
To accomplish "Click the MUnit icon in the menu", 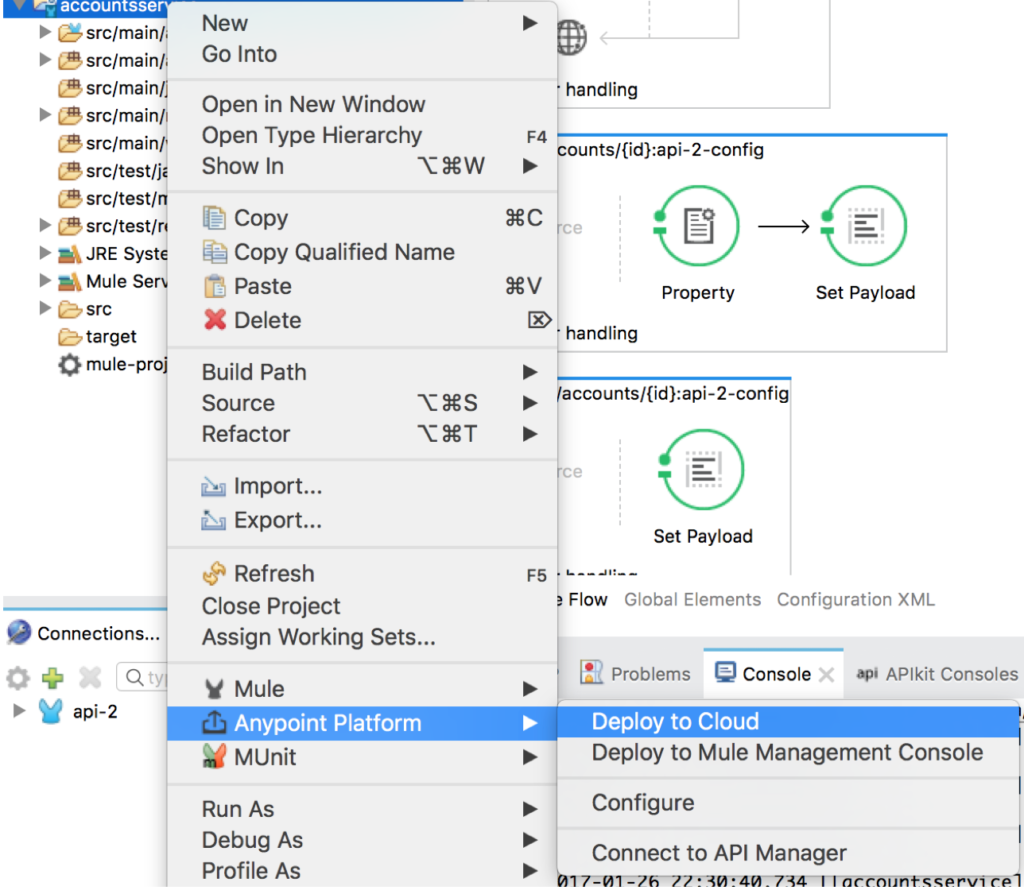I will (214, 757).
